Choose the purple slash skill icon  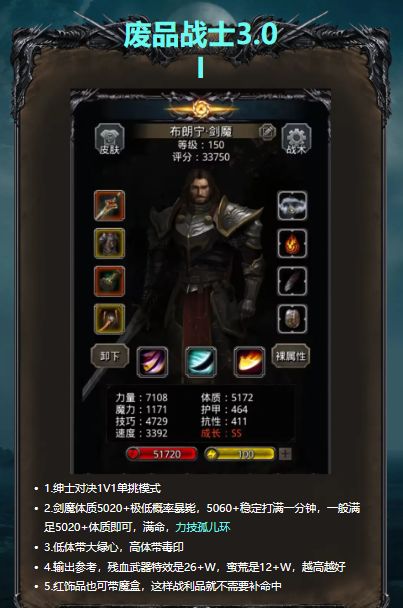click(152, 362)
